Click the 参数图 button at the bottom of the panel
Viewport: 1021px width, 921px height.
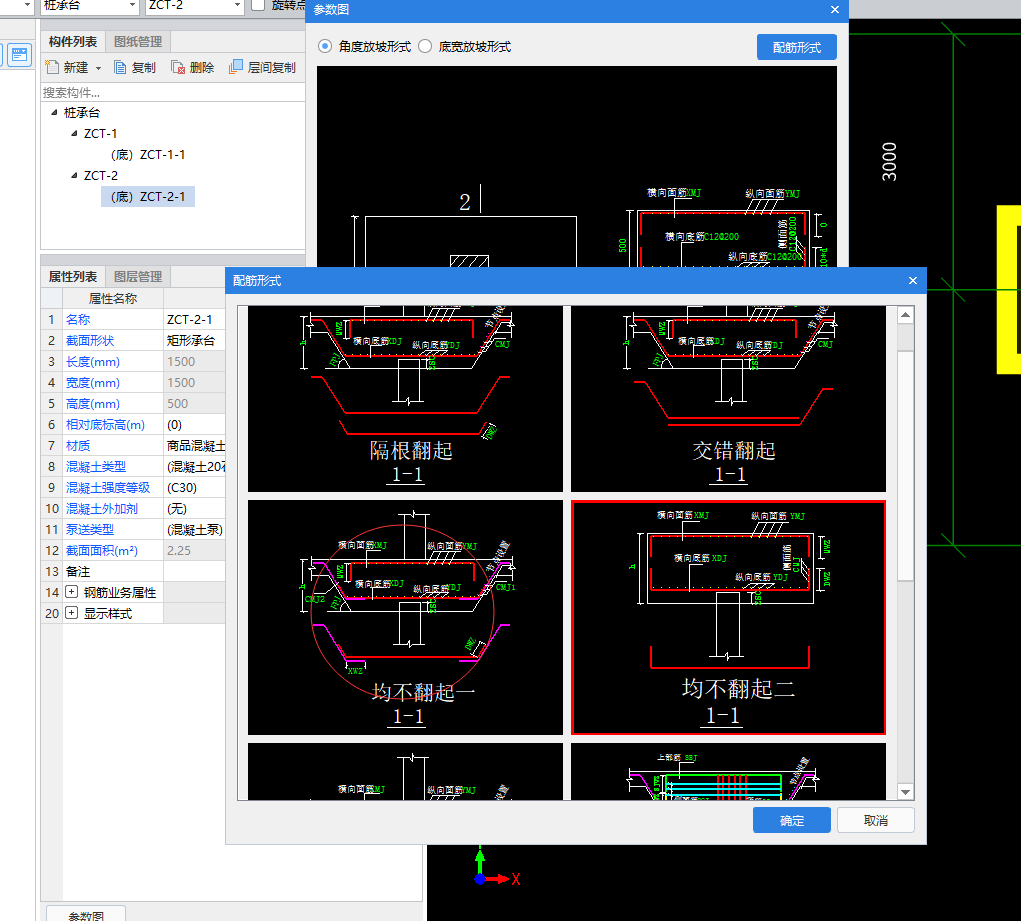tap(86, 914)
